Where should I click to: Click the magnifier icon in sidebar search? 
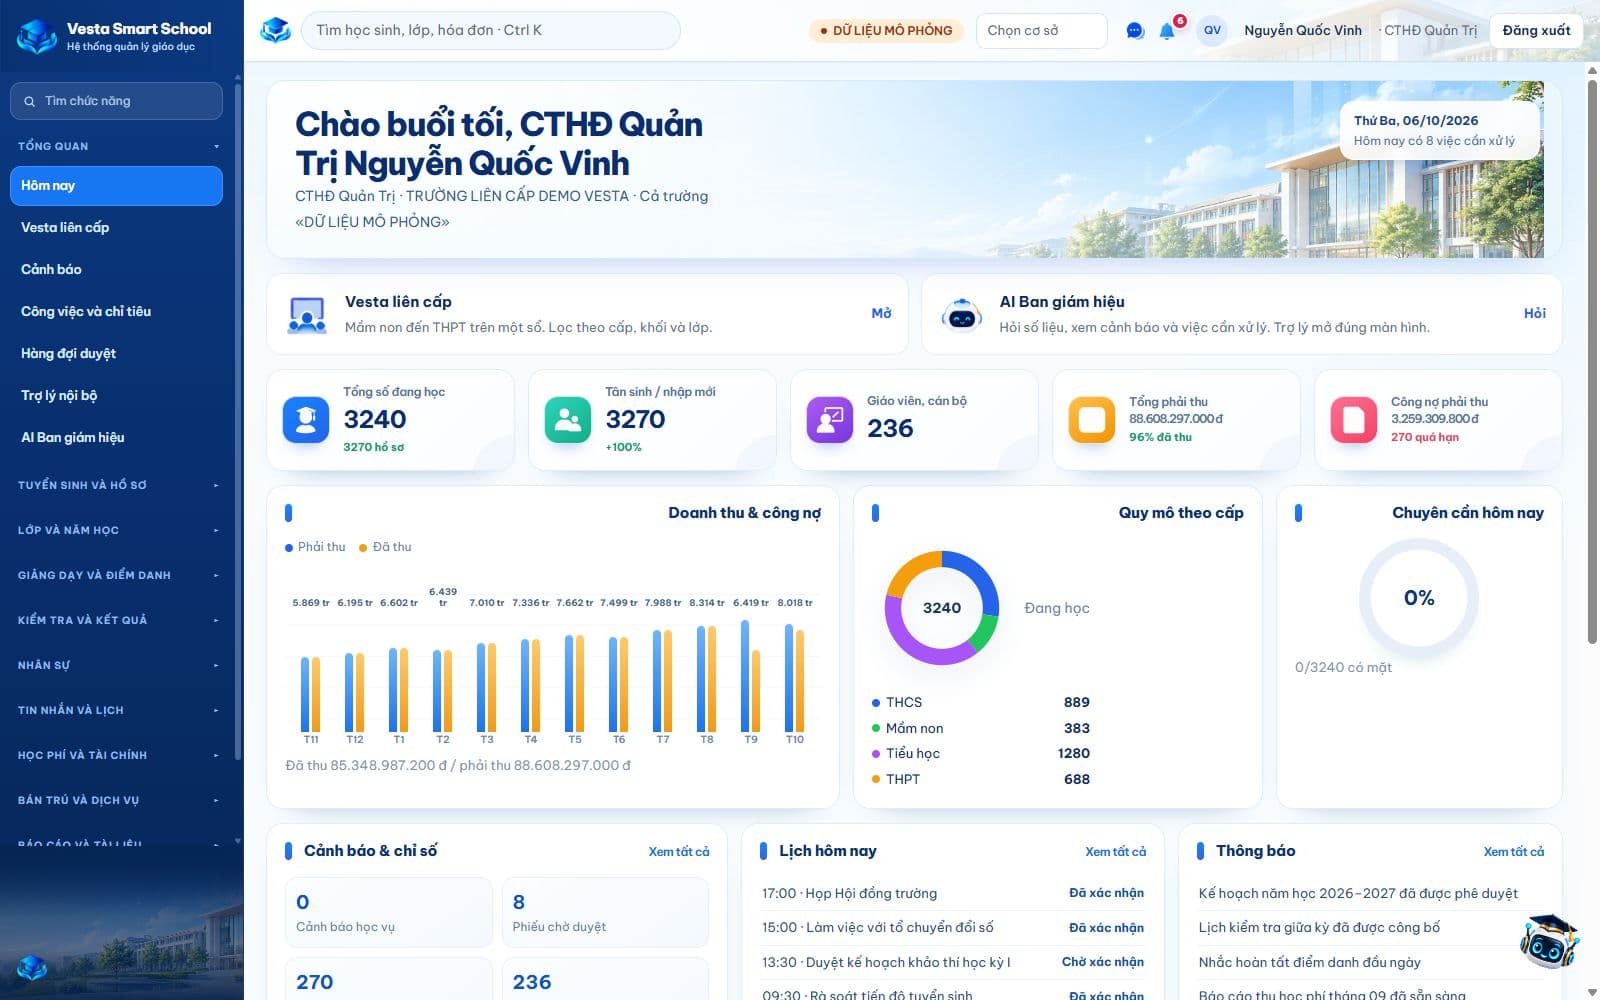(30, 101)
